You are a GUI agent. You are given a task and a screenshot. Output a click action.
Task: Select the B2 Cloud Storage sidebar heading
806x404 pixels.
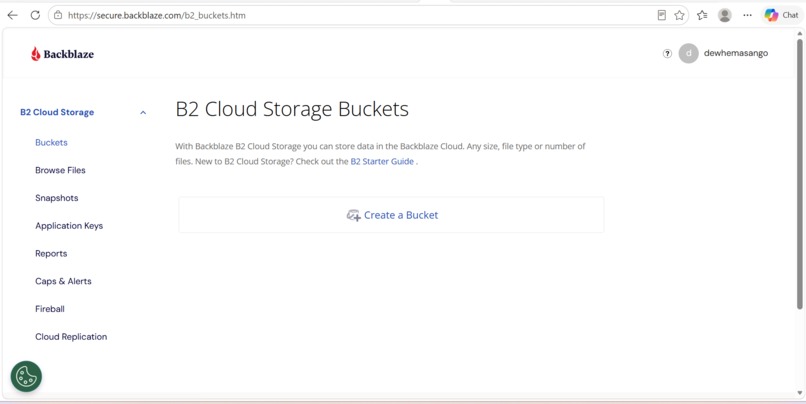(57, 112)
